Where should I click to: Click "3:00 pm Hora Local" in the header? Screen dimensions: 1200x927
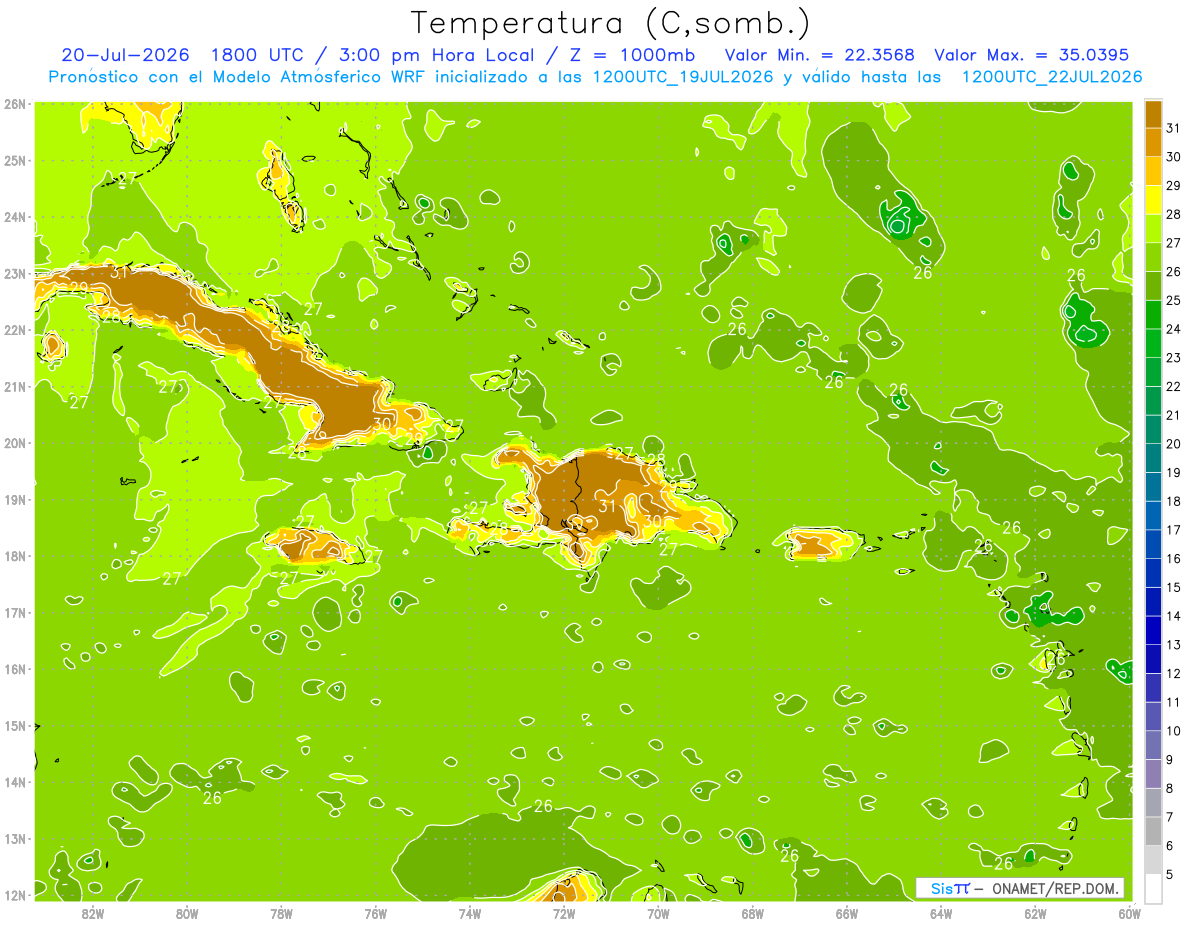[434, 55]
